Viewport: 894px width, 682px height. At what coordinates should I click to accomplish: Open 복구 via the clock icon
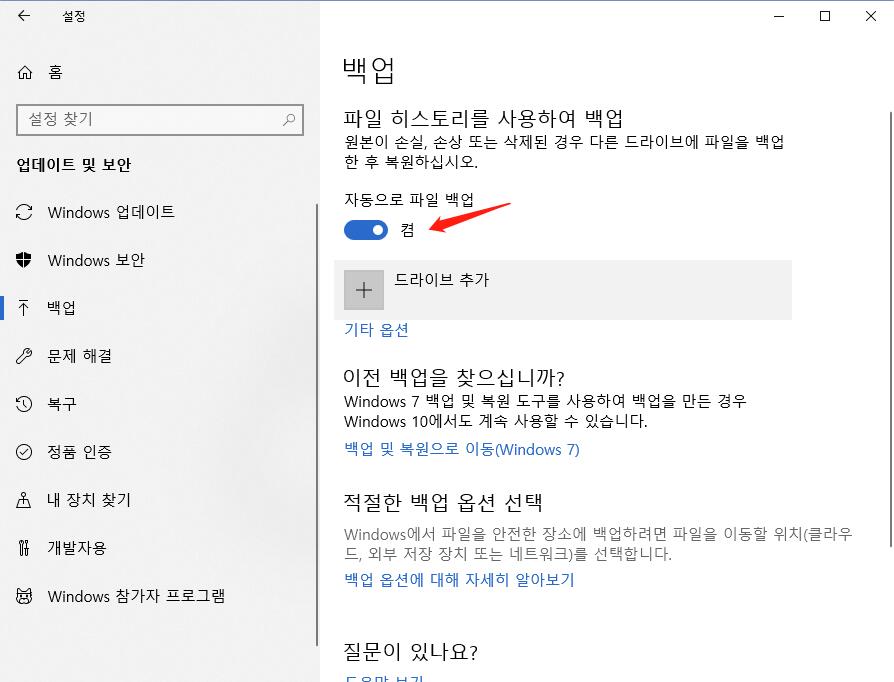[x=24, y=404]
